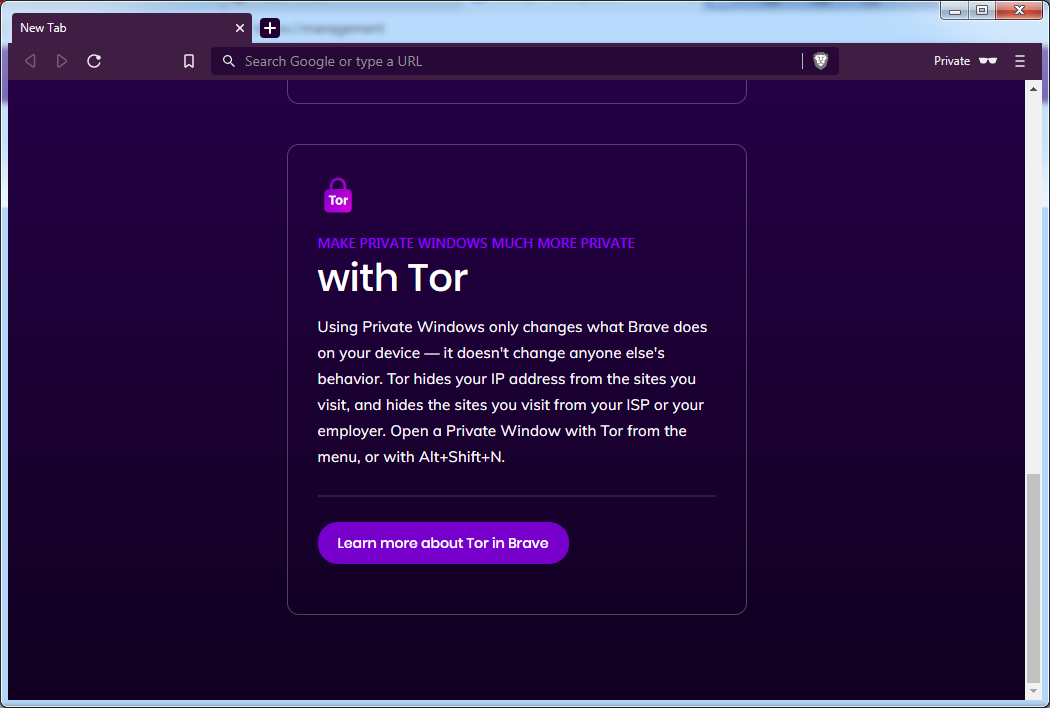The width and height of the screenshot is (1050, 708).
Task: Reload the page with the refresh icon
Action: pyautogui.click(x=94, y=61)
